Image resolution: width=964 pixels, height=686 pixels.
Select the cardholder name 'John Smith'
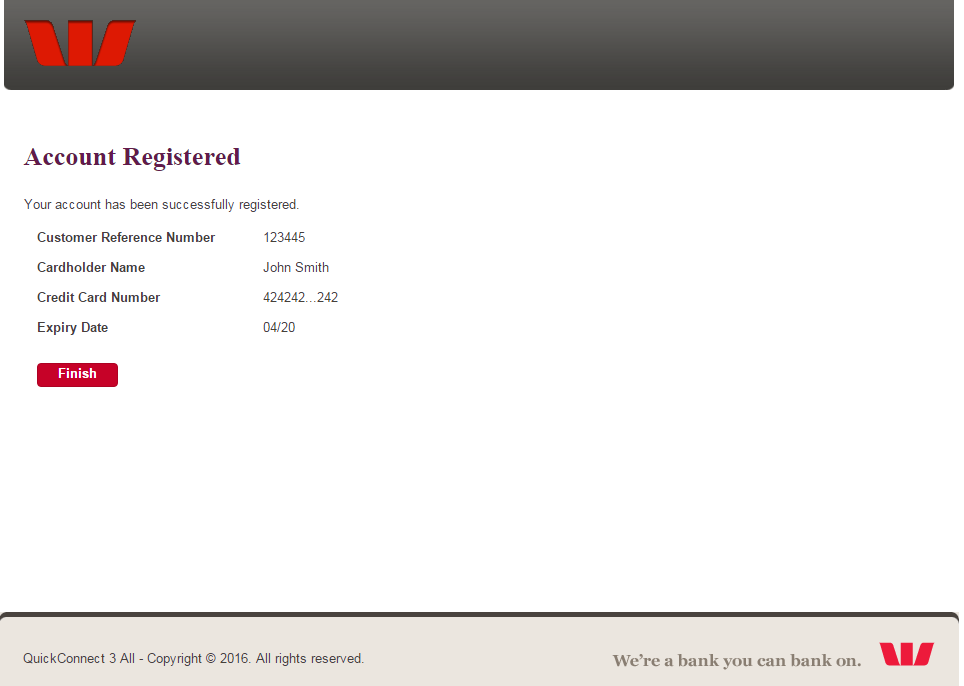click(295, 267)
